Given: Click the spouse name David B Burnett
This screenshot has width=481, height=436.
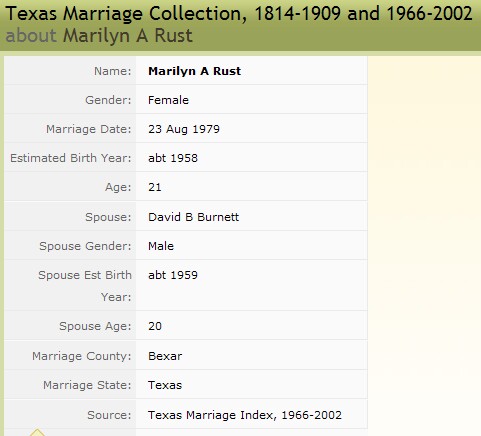Looking at the screenshot, I should coord(193,217).
